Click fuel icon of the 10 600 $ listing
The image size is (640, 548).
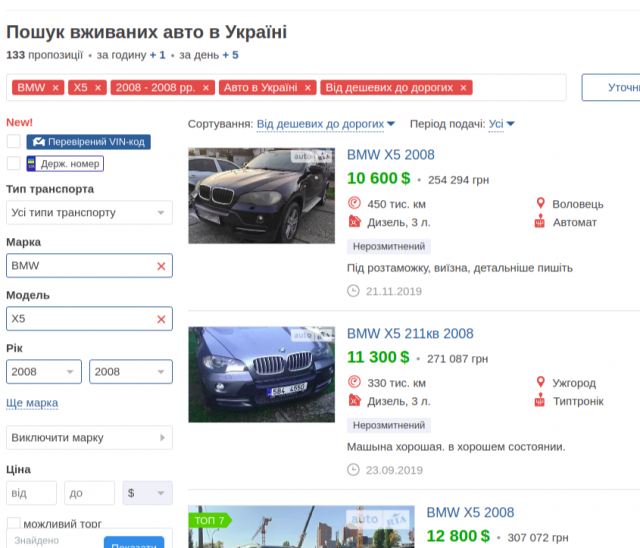coord(354,222)
